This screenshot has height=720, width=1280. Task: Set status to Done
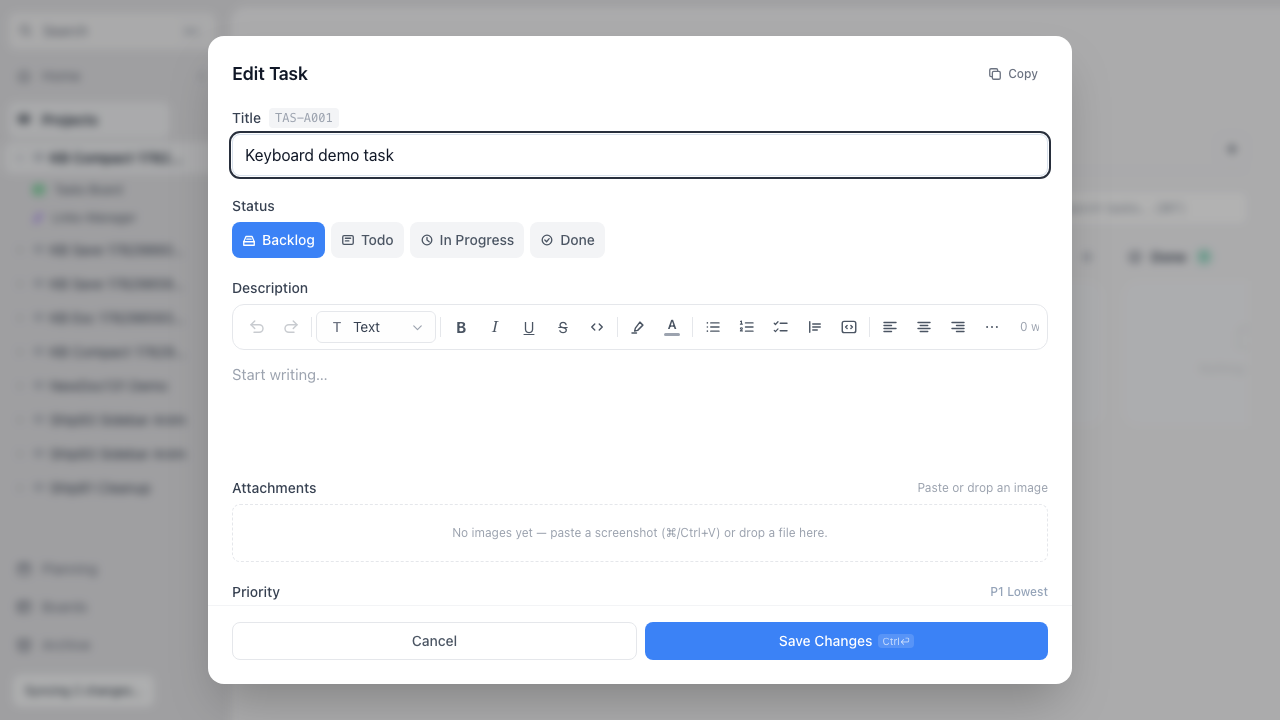pos(567,240)
